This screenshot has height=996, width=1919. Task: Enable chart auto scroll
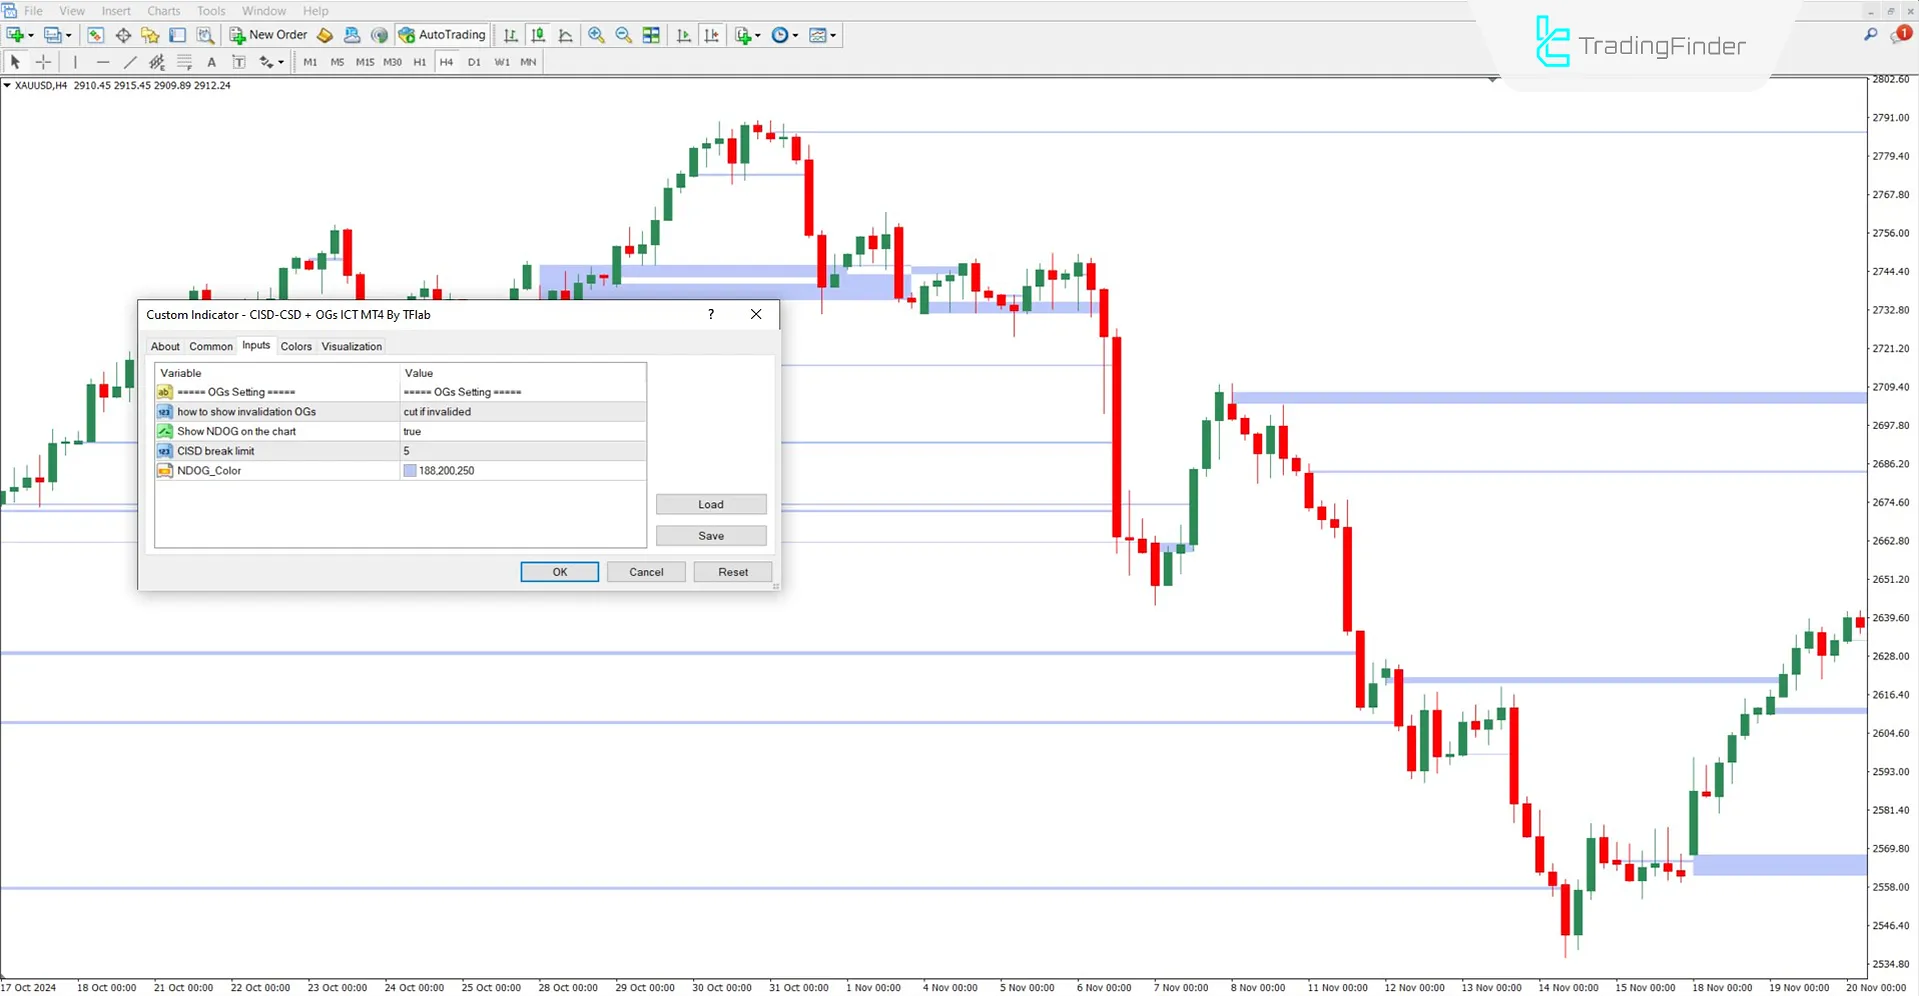point(684,35)
